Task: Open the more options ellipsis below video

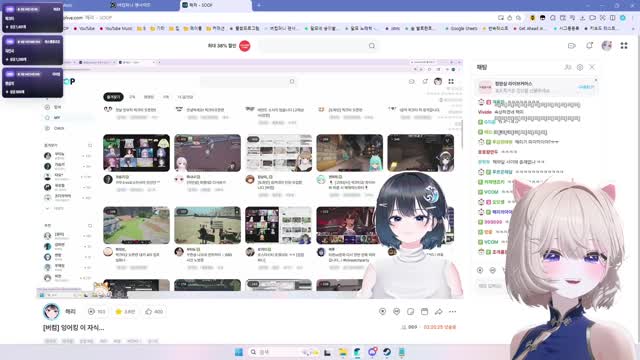Action: 452,311
